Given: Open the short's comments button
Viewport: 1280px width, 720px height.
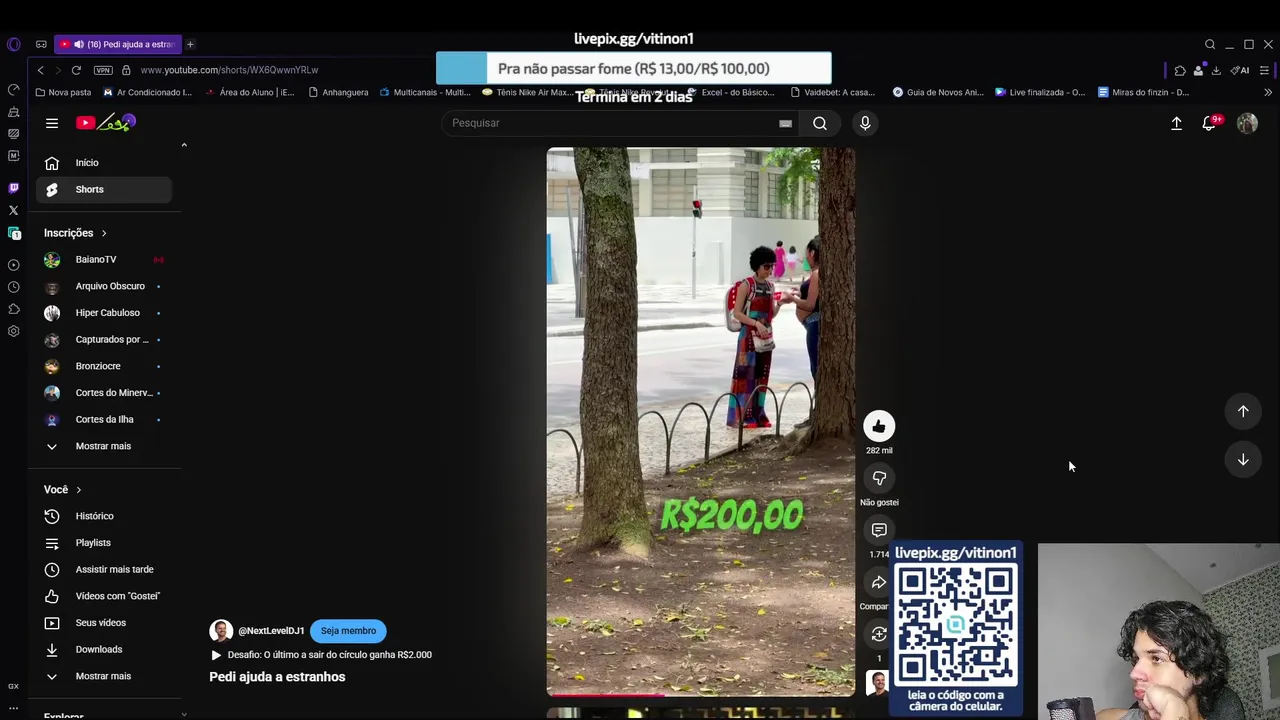Looking at the screenshot, I should click(x=879, y=530).
